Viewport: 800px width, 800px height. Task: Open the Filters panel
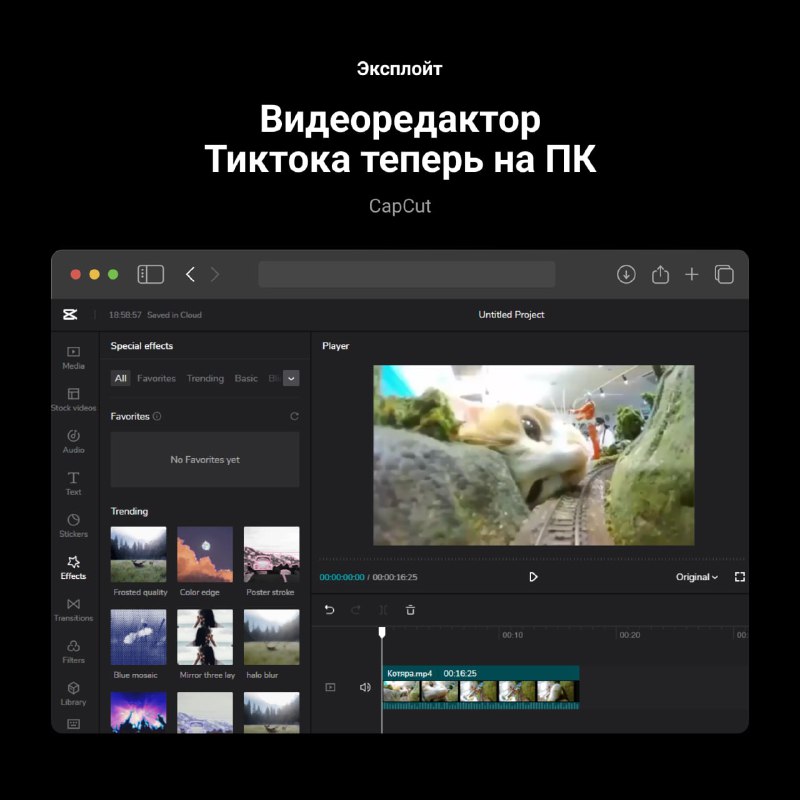tap(73, 651)
